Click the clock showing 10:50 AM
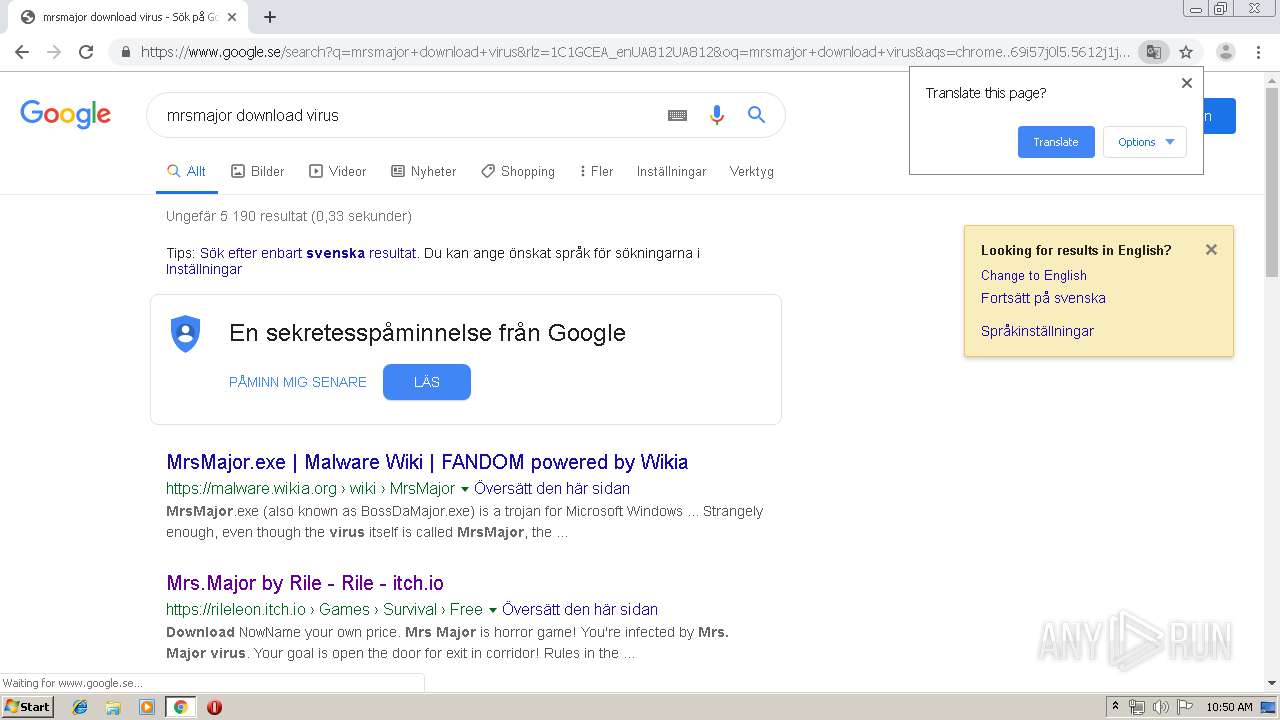This screenshot has width=1280, height=720. [x=1229, y=707]
